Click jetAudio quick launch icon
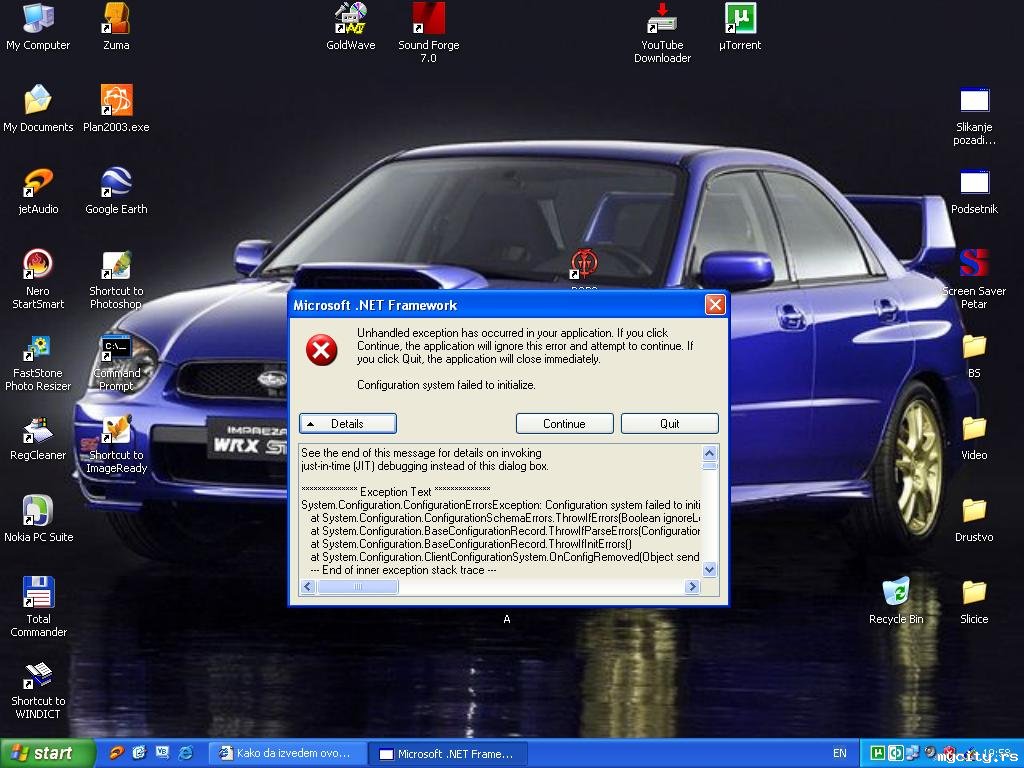 (117, 754)
